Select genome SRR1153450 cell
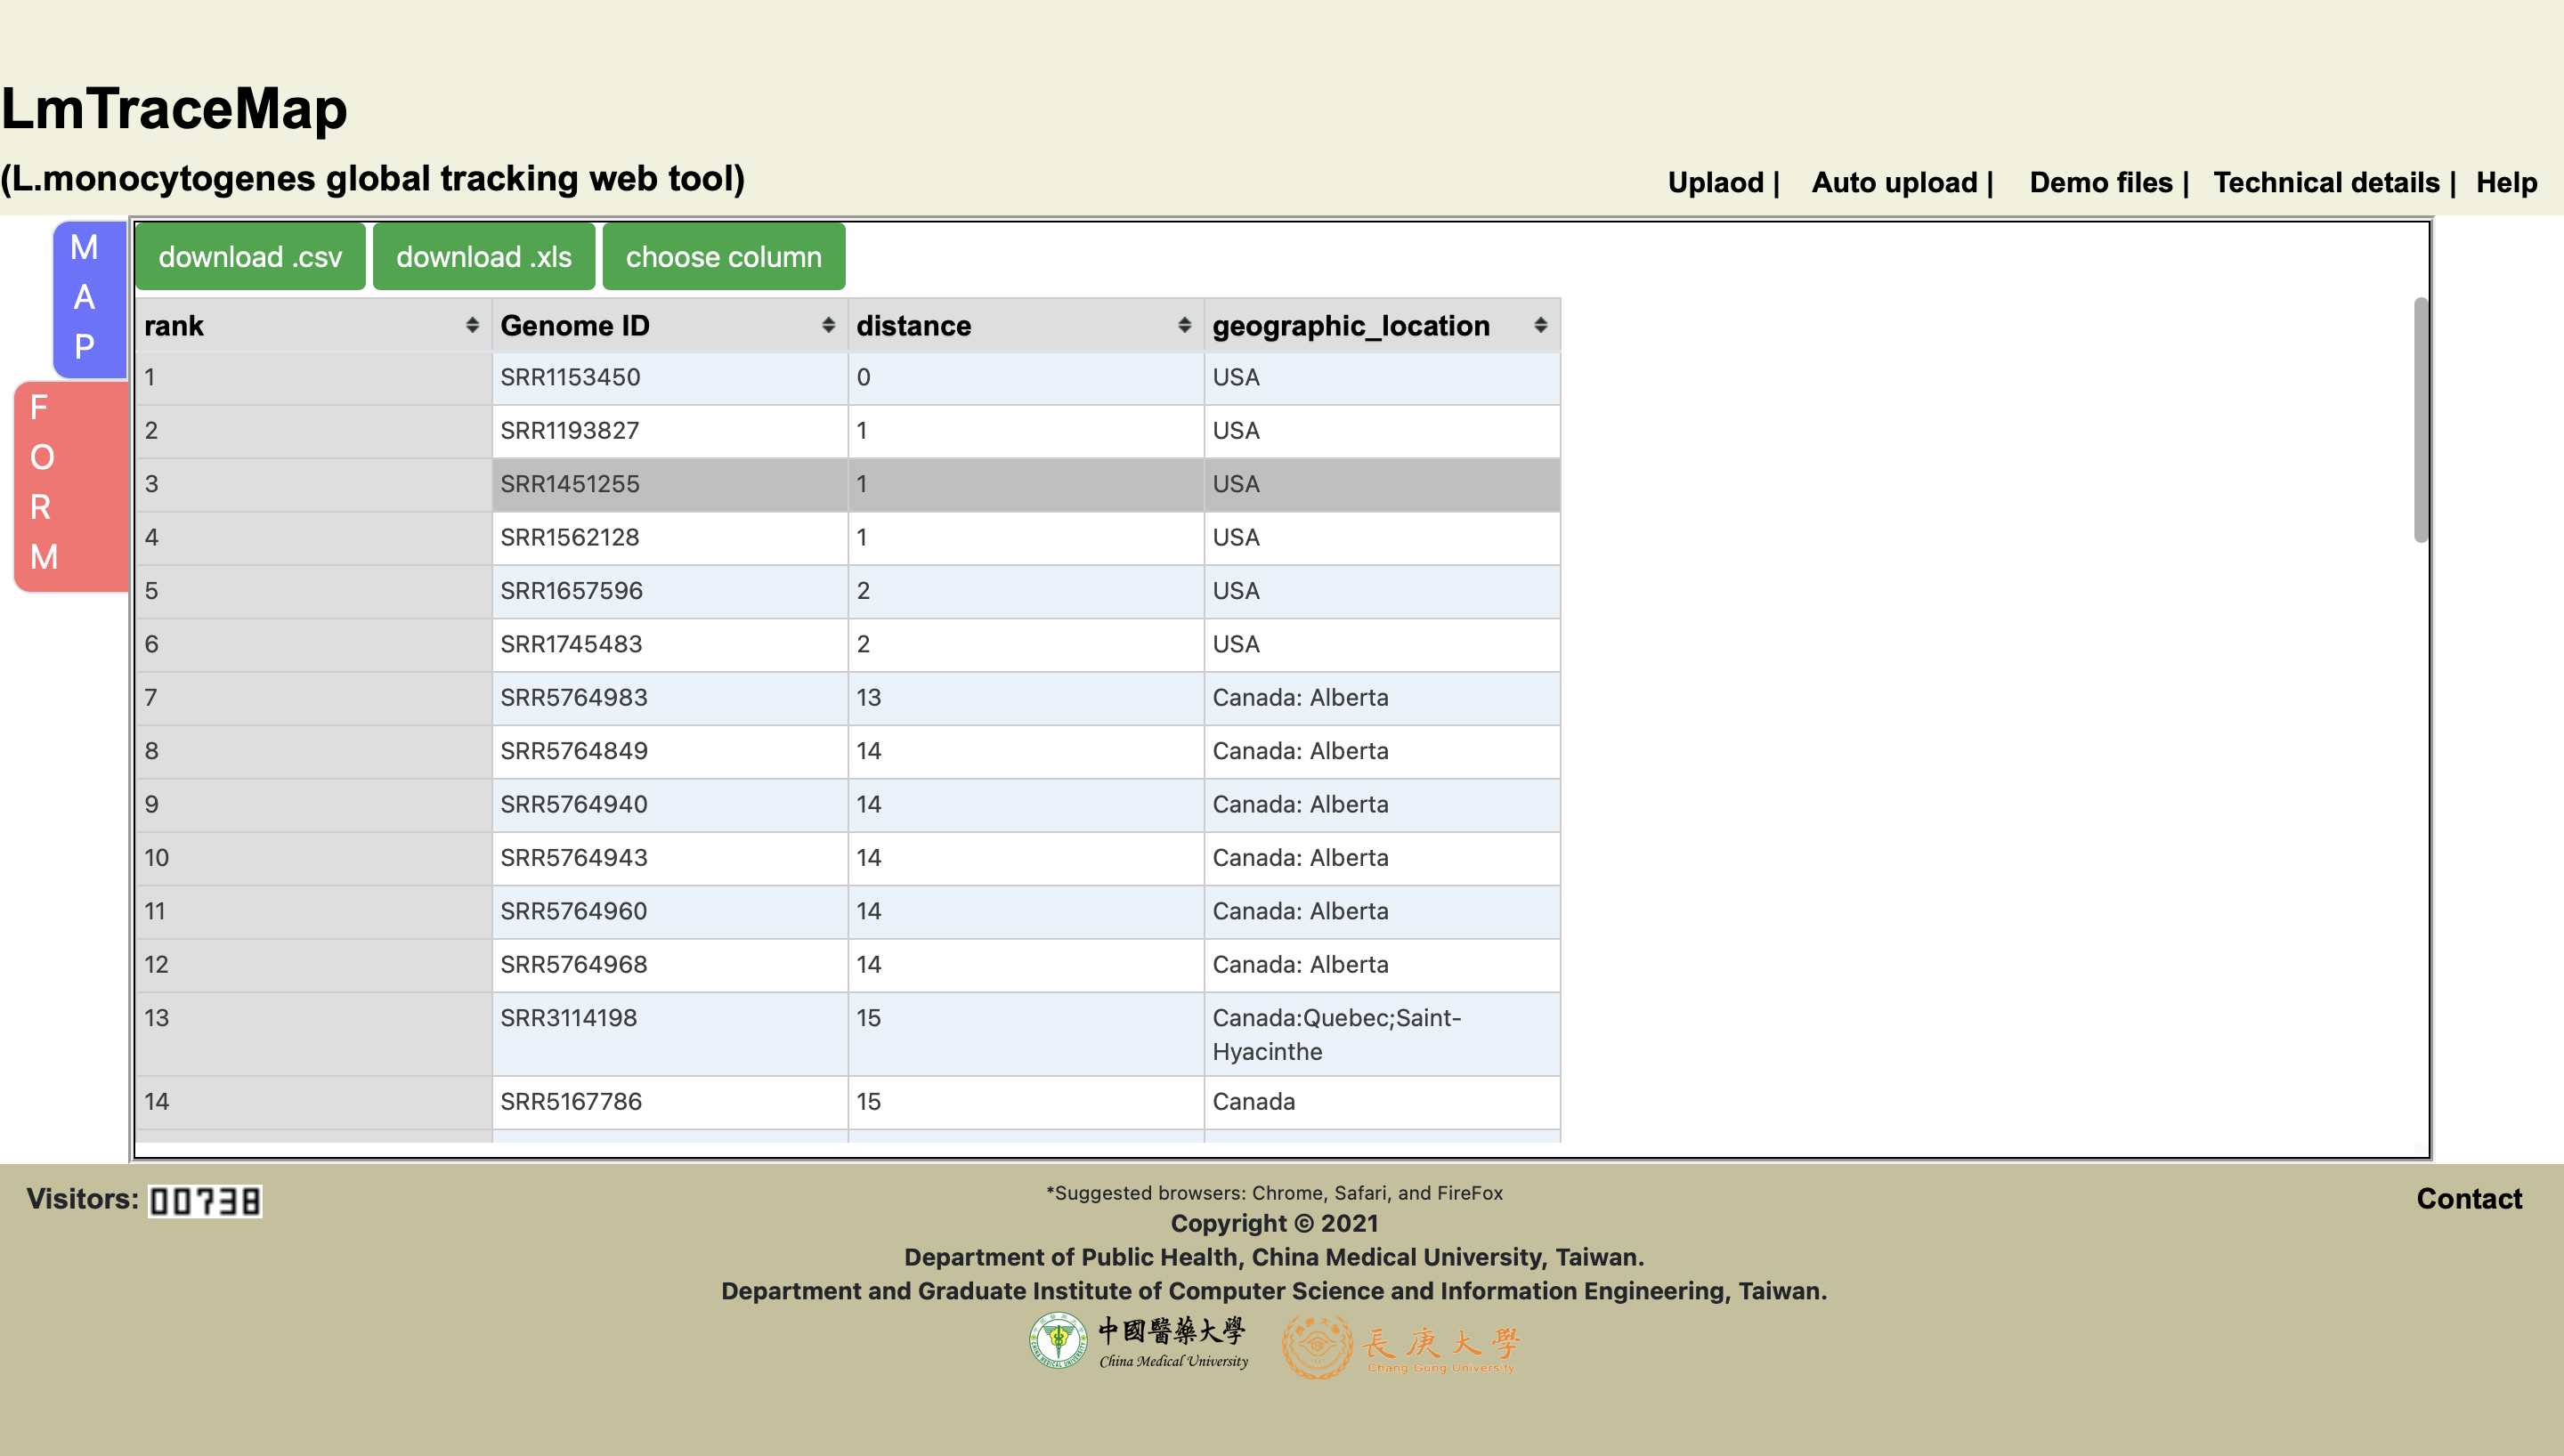 pyautogui.click(x=669, y=378)
